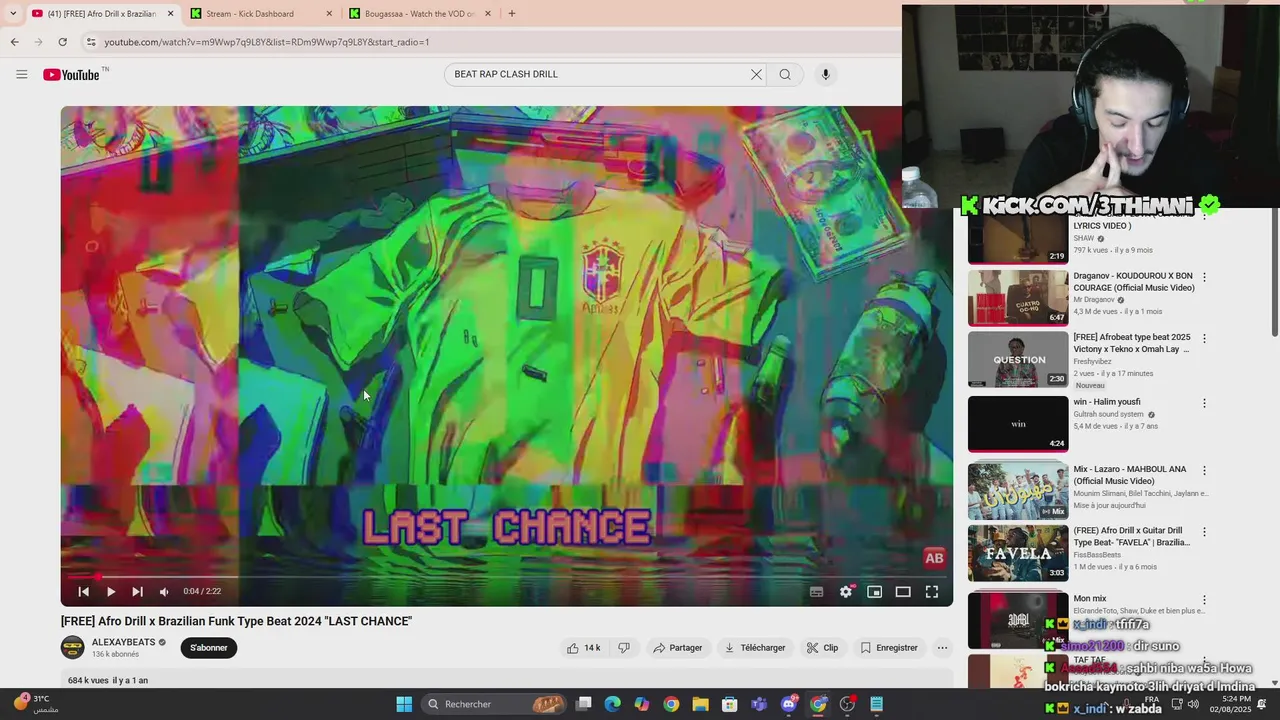Start voice search with the microphone

tap(825, 74)
